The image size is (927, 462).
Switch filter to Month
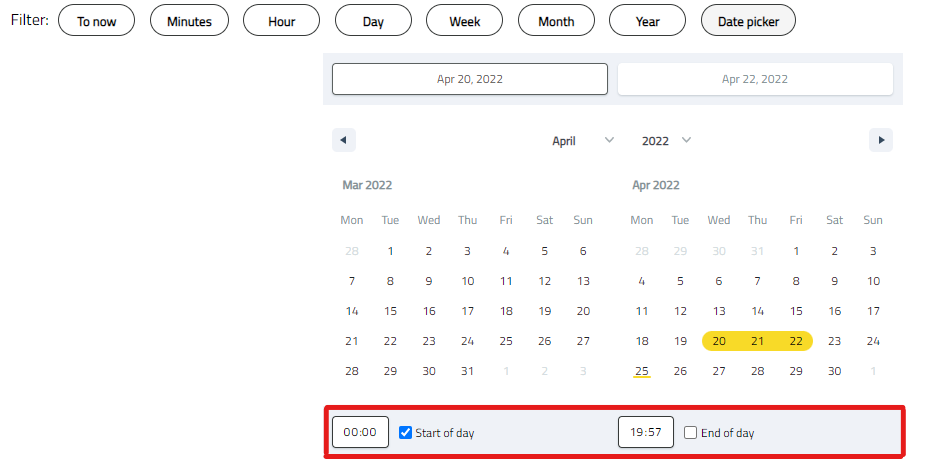(x=556, y=21)
